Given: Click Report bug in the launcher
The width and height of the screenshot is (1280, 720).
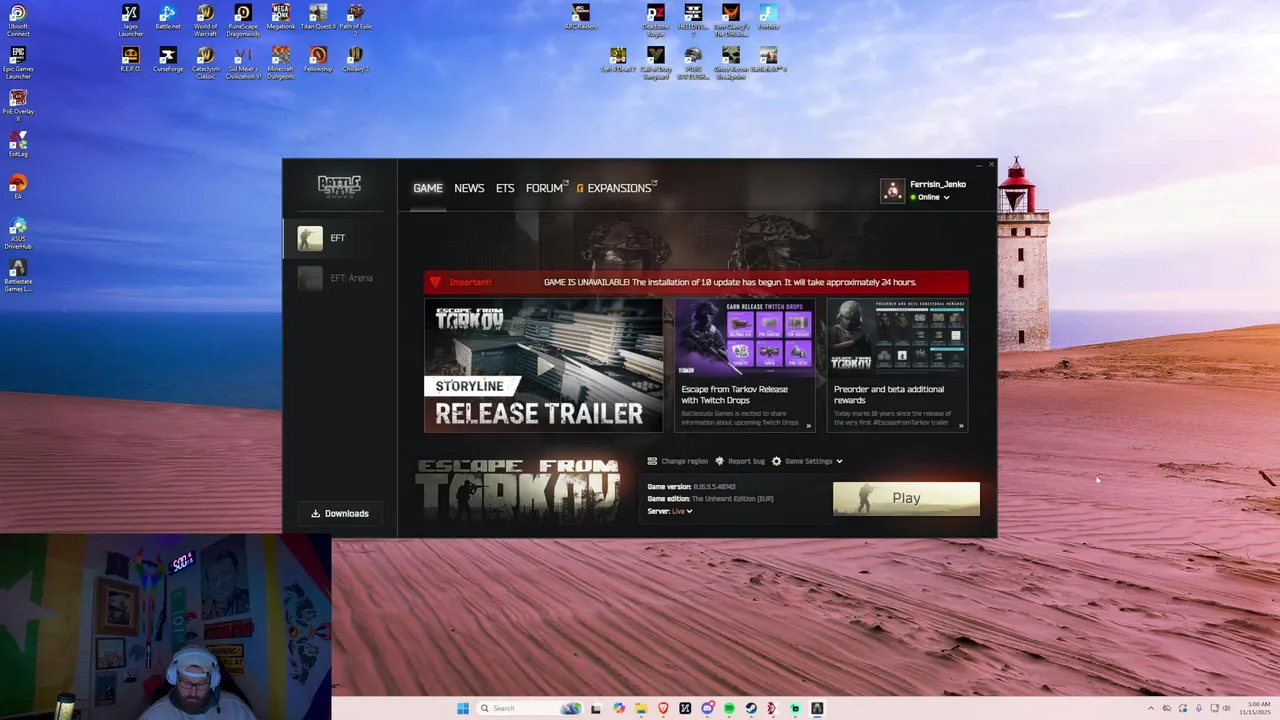Looking at the screenshot, I should 740,461.
